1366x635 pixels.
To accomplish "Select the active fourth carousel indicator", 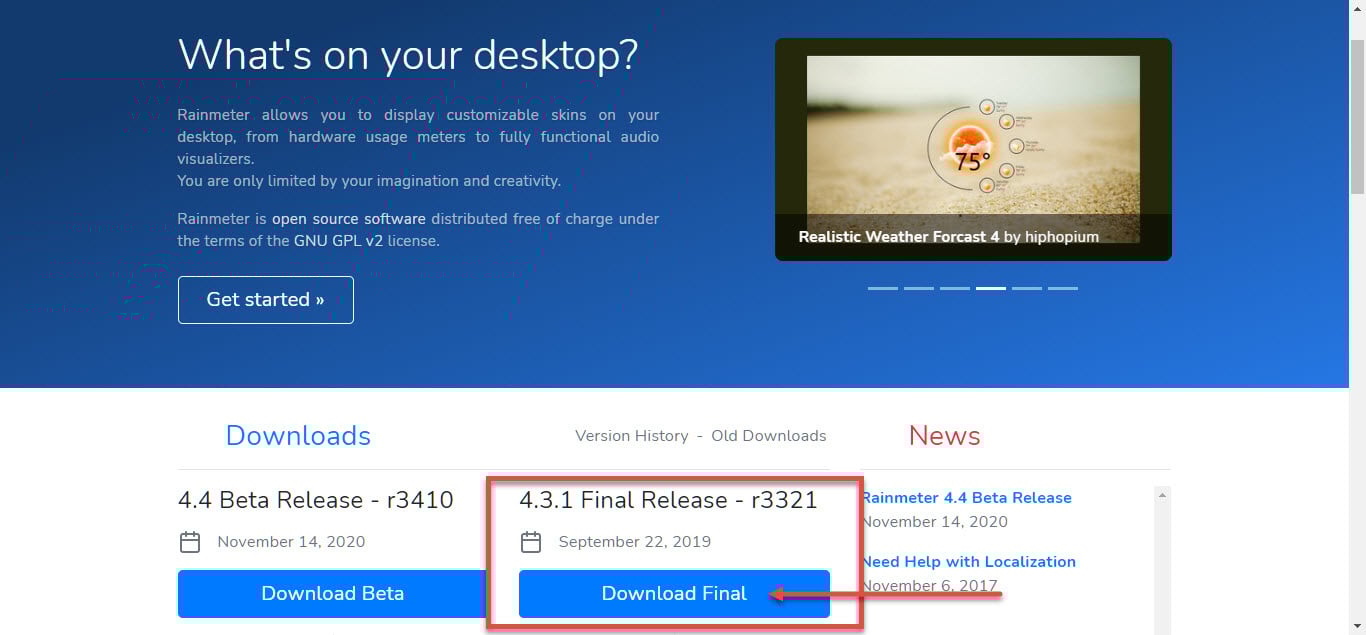I will tap(991, 288).
